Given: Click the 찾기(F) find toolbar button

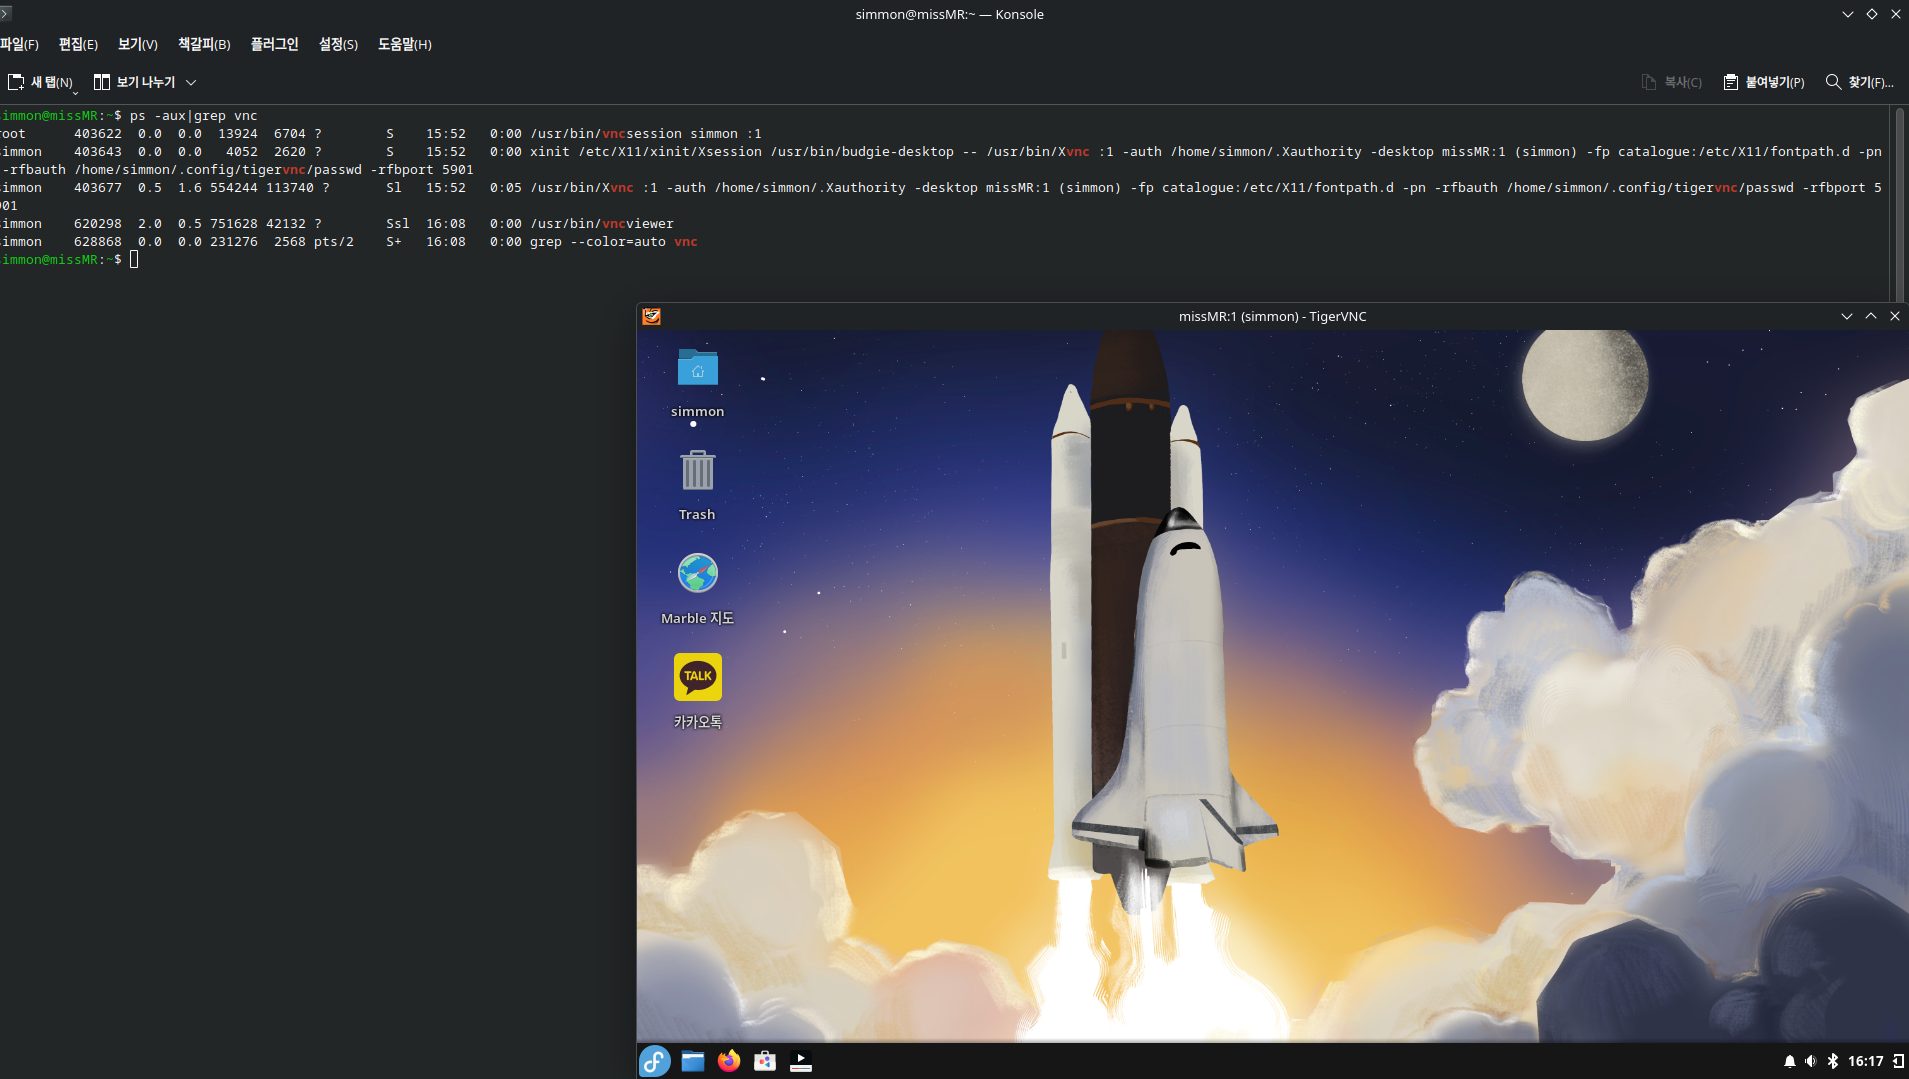Looking at the screenshot, I should 1860,82.
